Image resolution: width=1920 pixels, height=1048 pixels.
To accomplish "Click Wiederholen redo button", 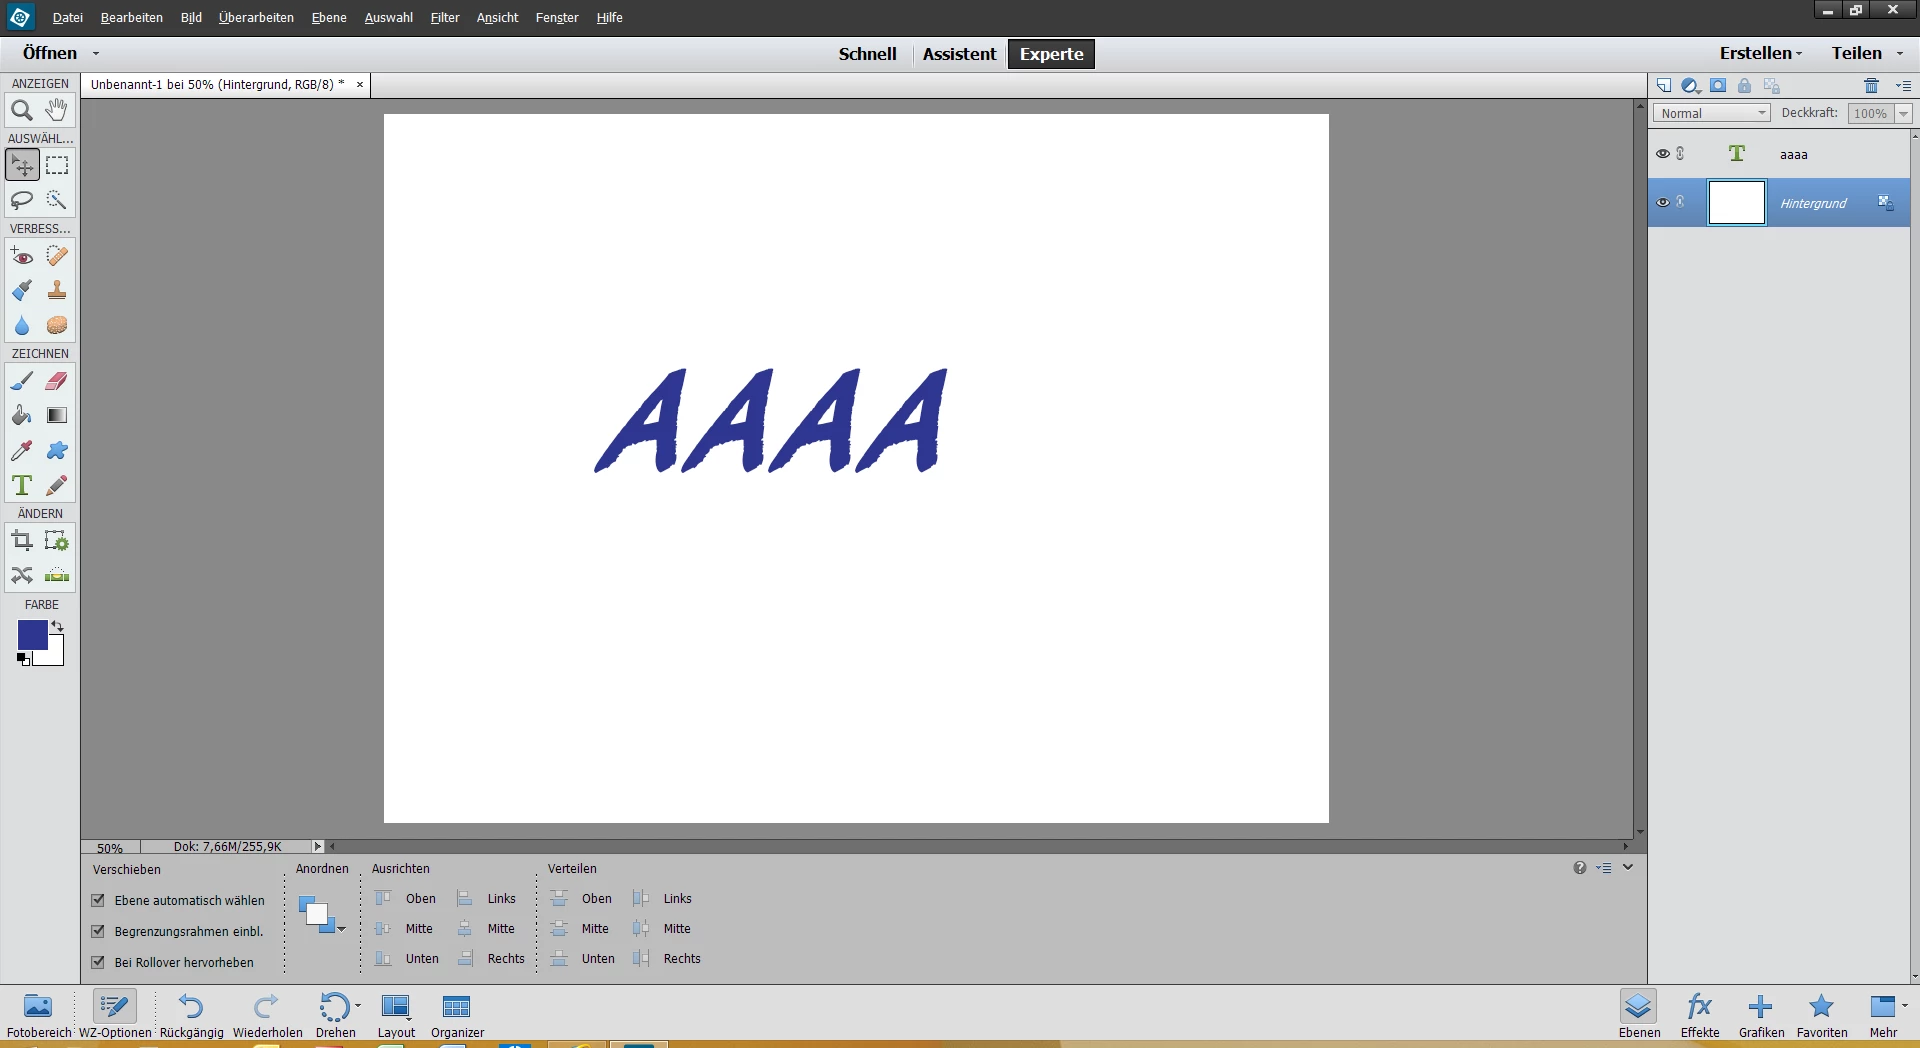I will [x=267, y=1015].
